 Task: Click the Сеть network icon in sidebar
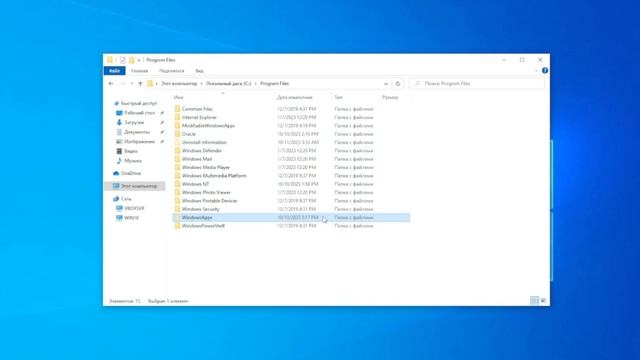click(x=116, y=199)
